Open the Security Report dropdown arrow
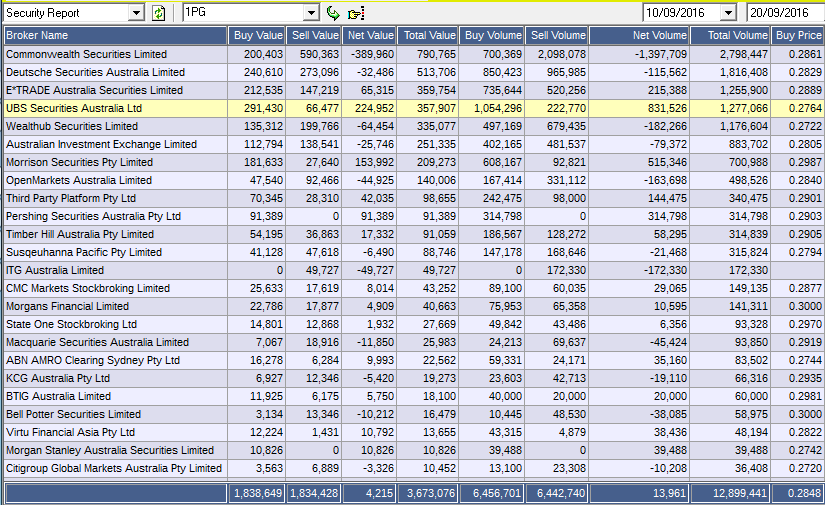Screen dimensions: 825x505 tap(136, 13)
